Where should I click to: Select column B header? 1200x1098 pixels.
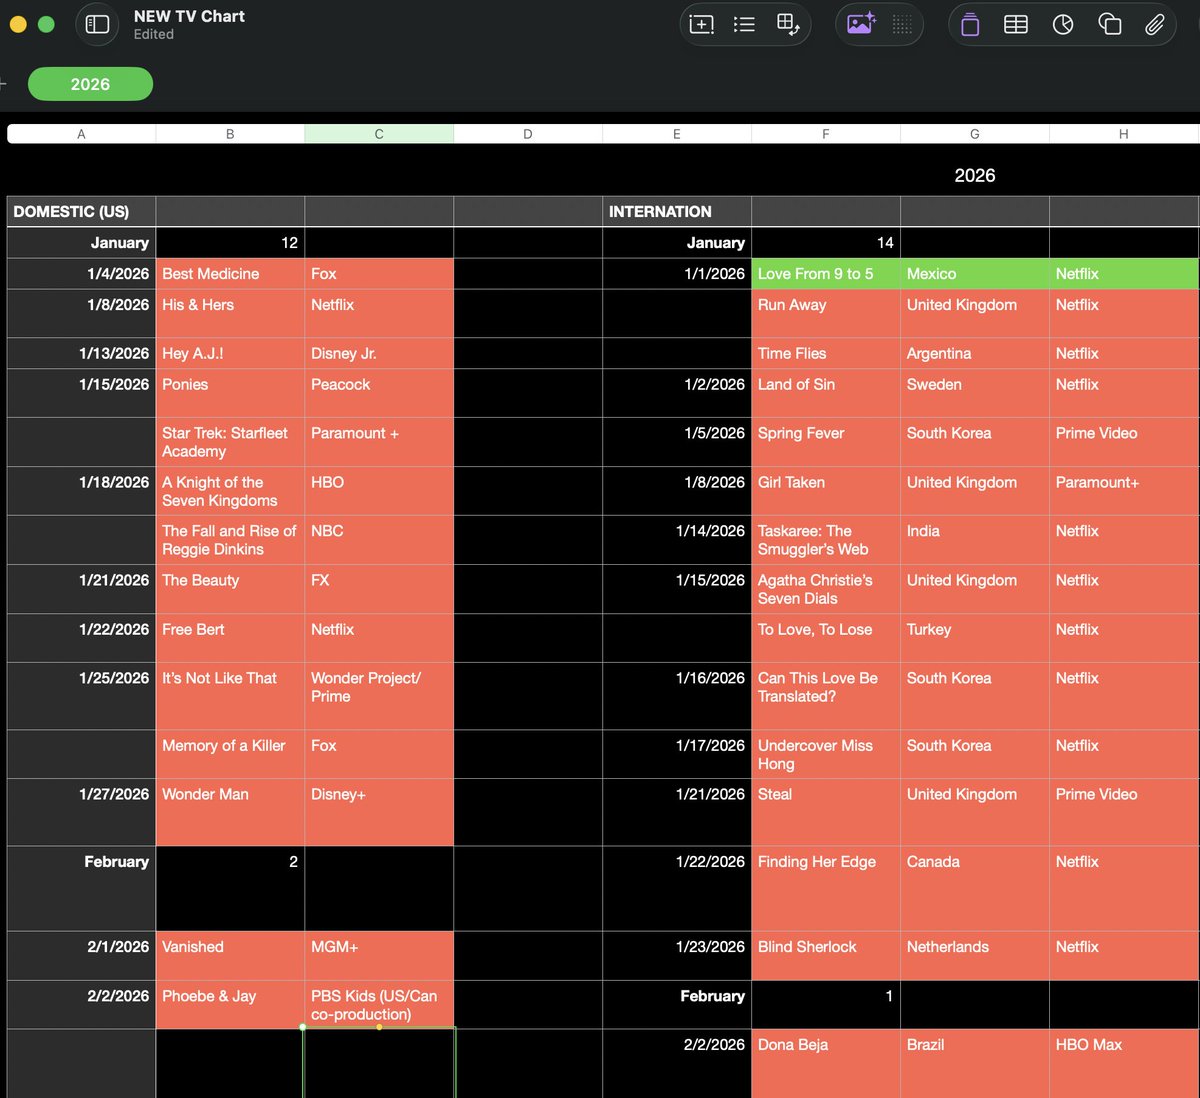[230, 134]
